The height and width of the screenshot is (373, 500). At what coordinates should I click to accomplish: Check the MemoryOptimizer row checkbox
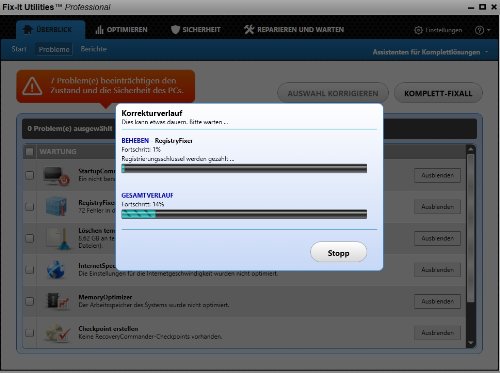(30, 301)
